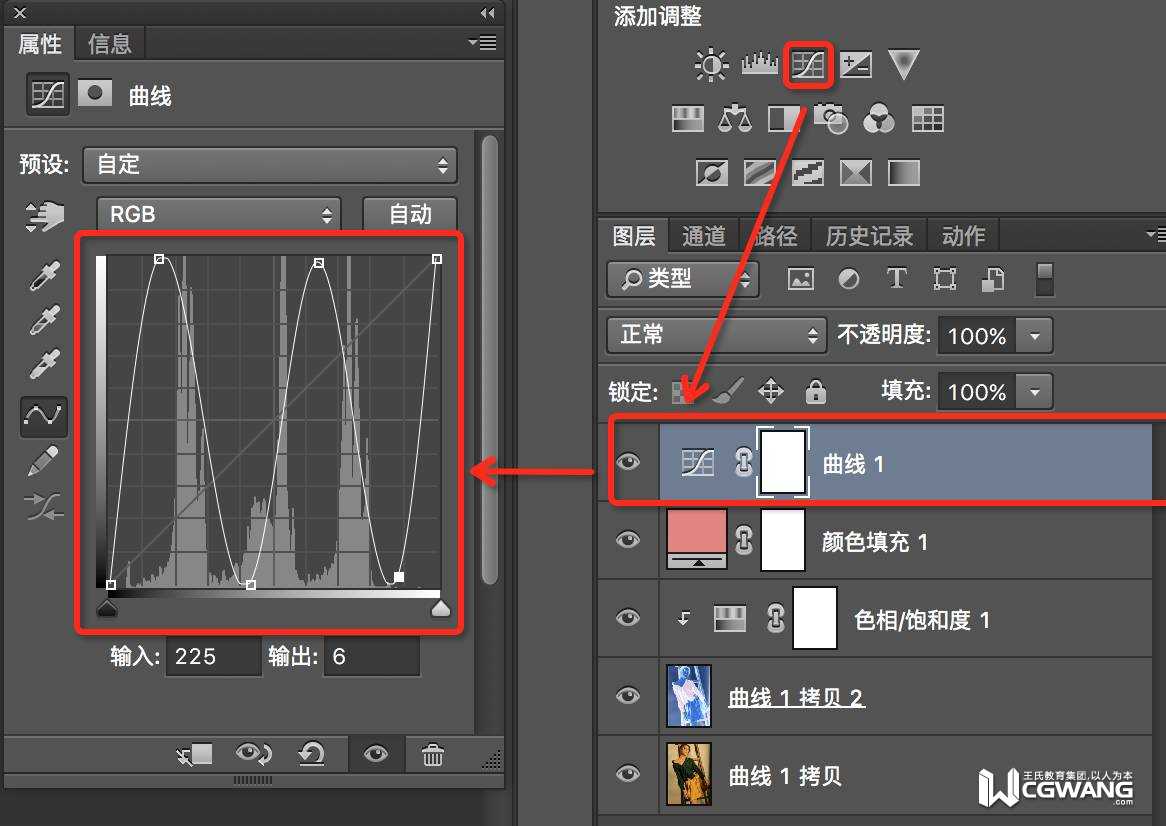Switch to the 通道 tab

[703, 236]
